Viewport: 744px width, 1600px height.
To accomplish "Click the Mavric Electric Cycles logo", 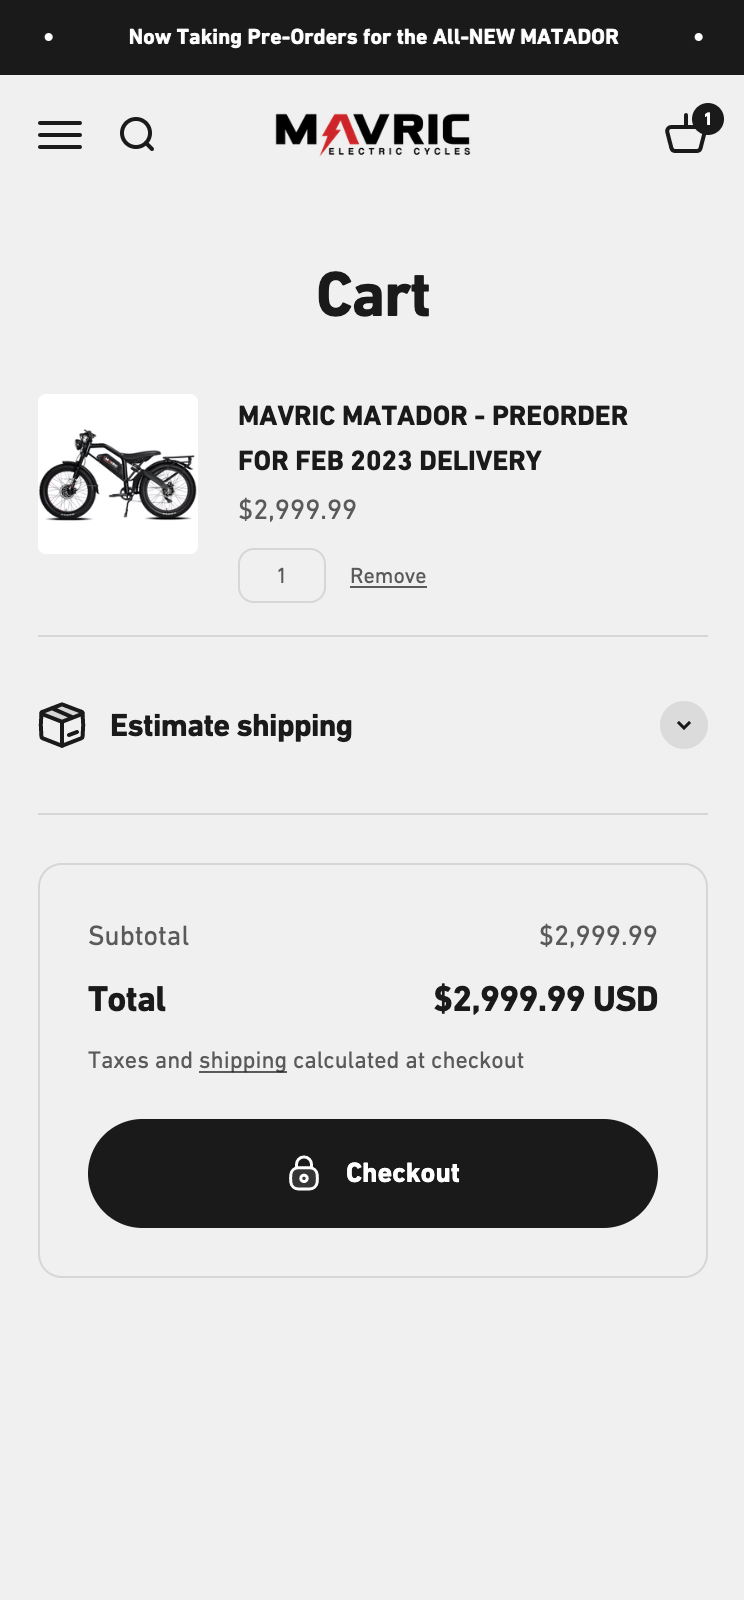I will click(x=372, y=134).
